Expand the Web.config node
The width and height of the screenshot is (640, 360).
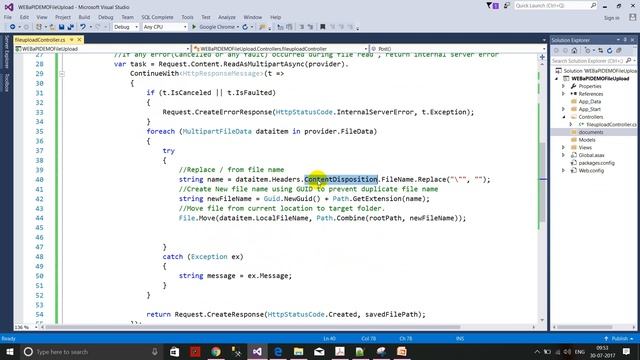pyautogui.click(x=564, y=171)
